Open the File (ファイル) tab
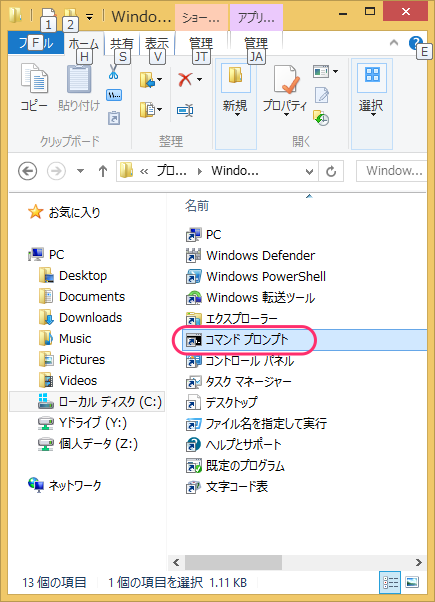The image size is (435, 602). coord(36,43)
